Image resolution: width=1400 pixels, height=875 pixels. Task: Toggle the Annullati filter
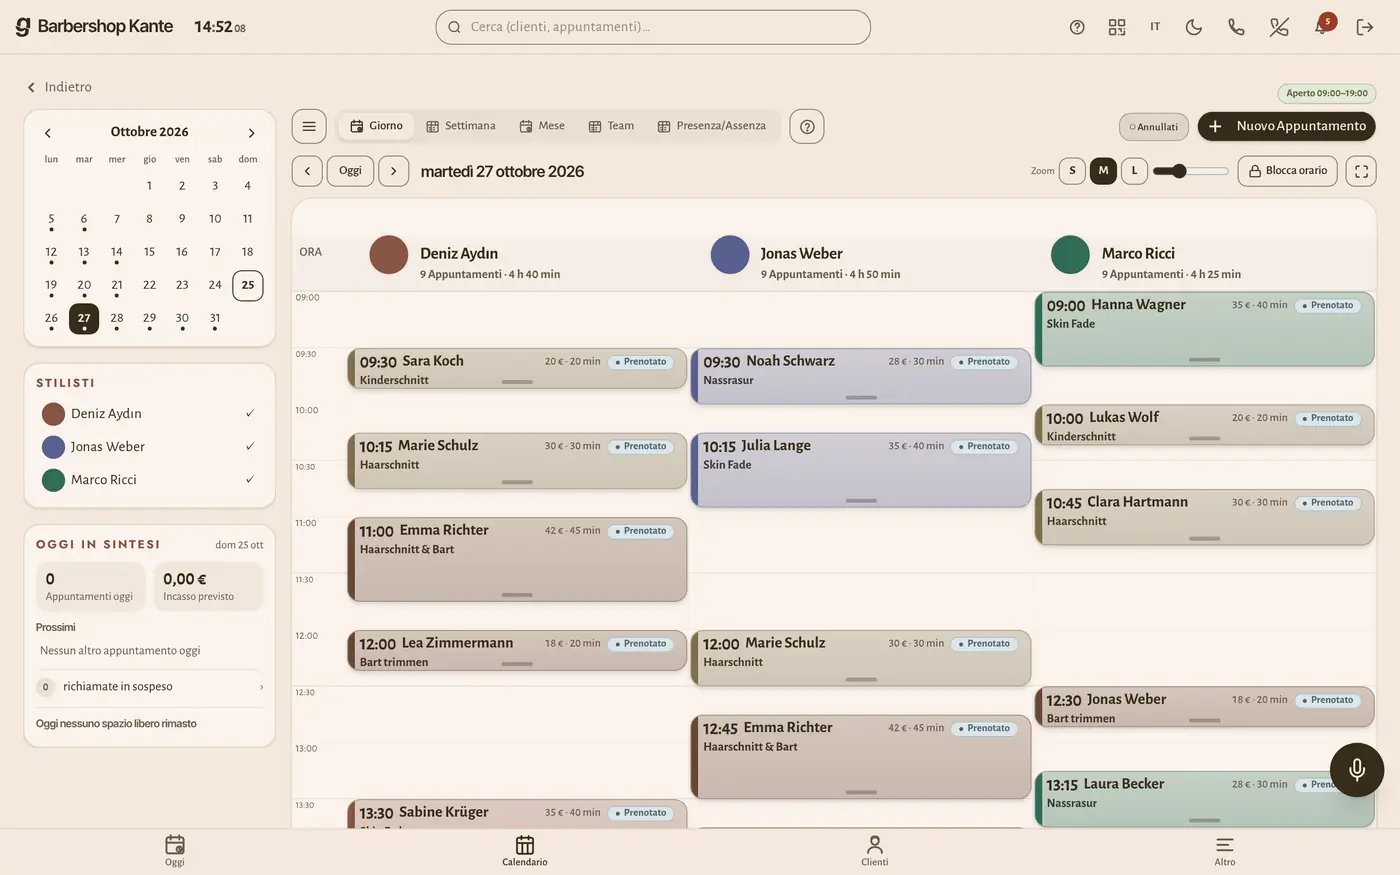[x=1154, y=127]
